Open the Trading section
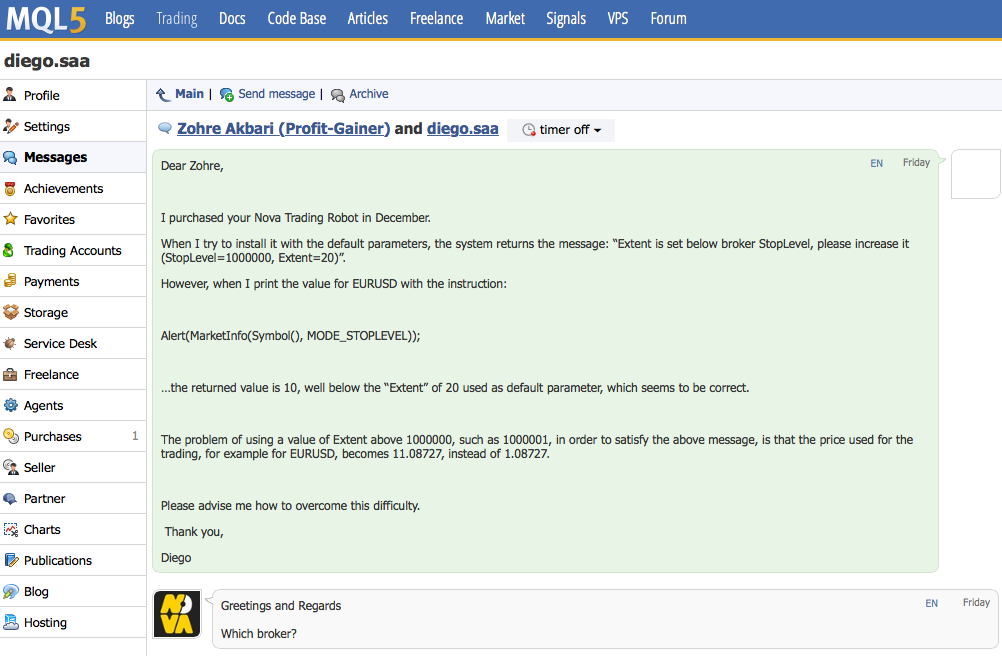The height and width of the screenshot is (656, 1002). [x=176, y=19]
